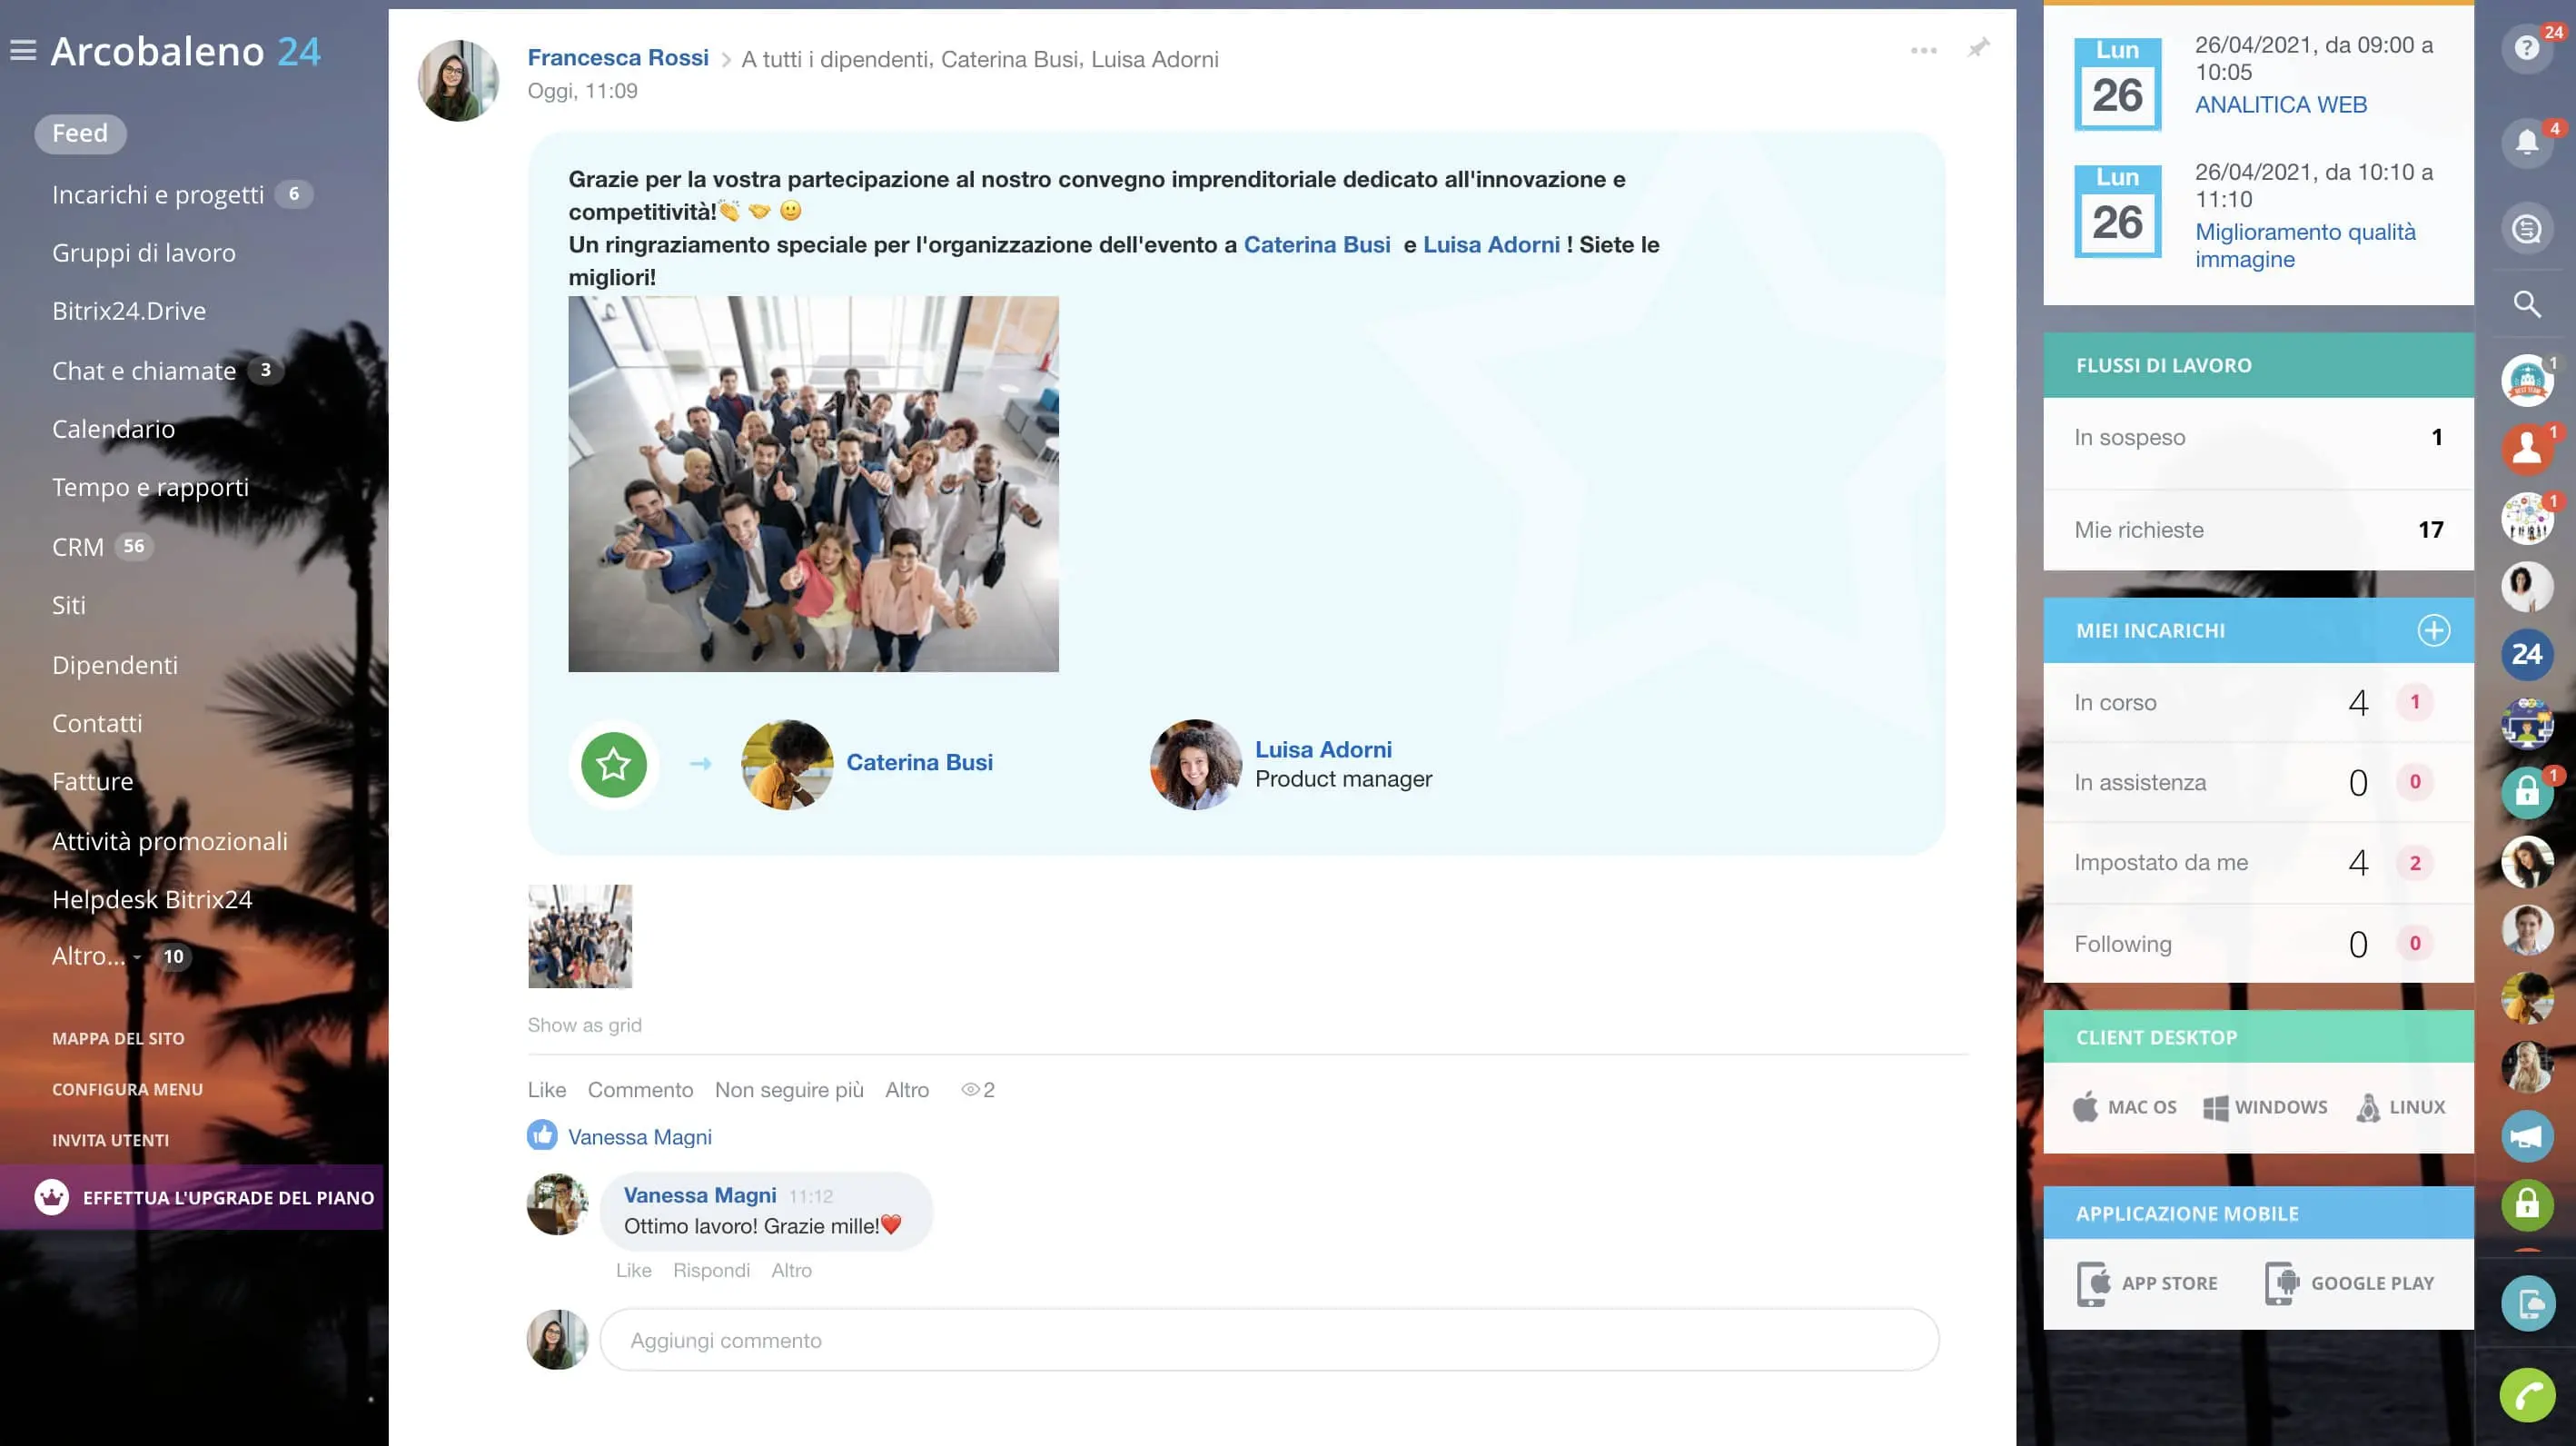Screen dimensions: 2576x1446
Task: Click Rispondi on Vanessa's comment
Action: (710, 1270)
